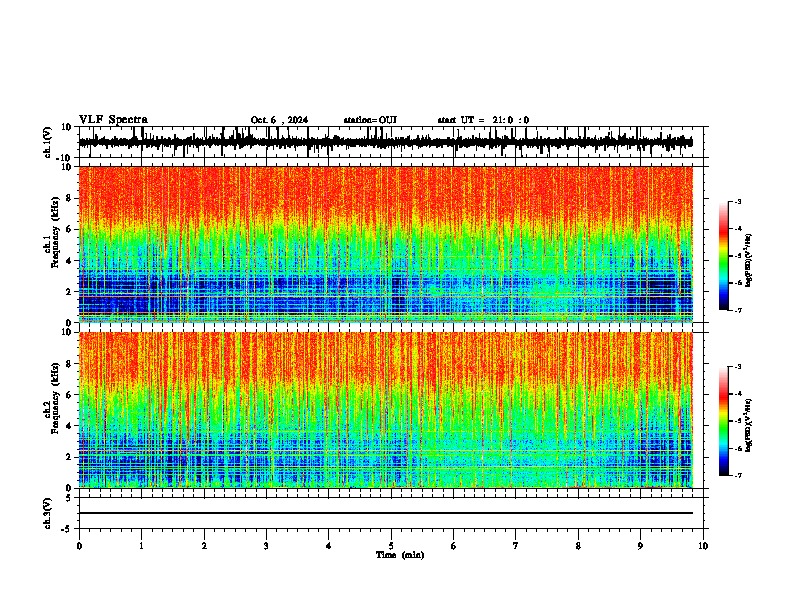Screen dimensions: 792x612
Task: Click tick label "8" on the Time axis
Action: (578, 546)
